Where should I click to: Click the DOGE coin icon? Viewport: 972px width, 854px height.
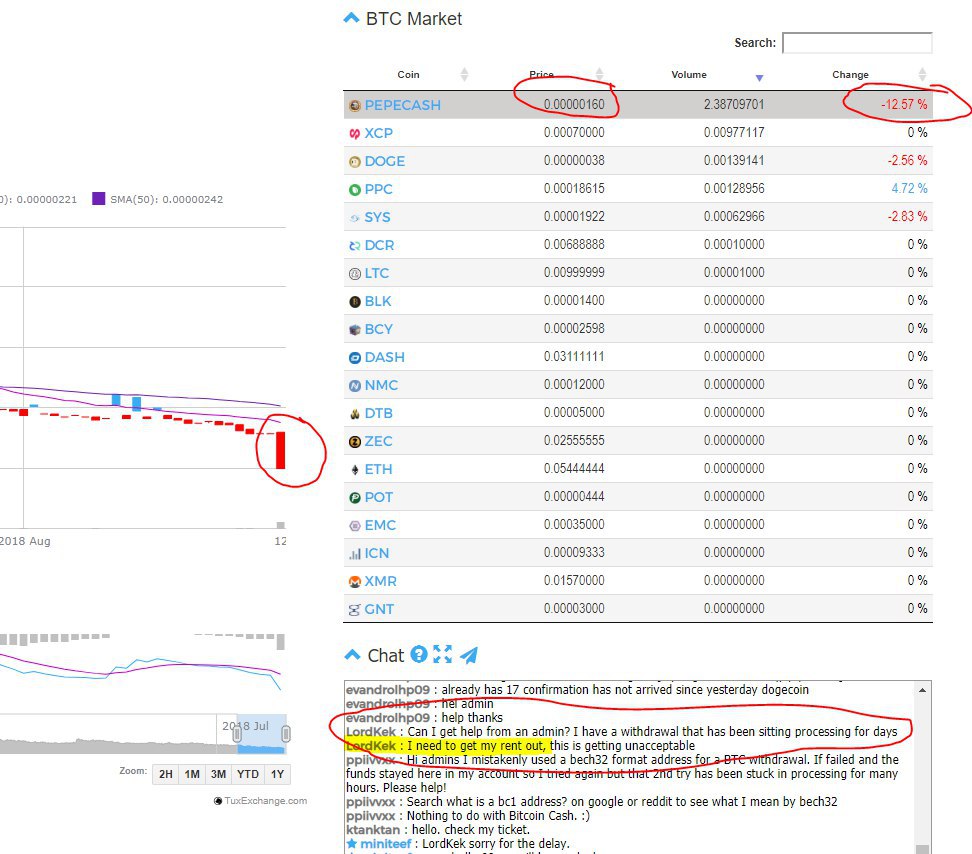[x=355, y=162]
